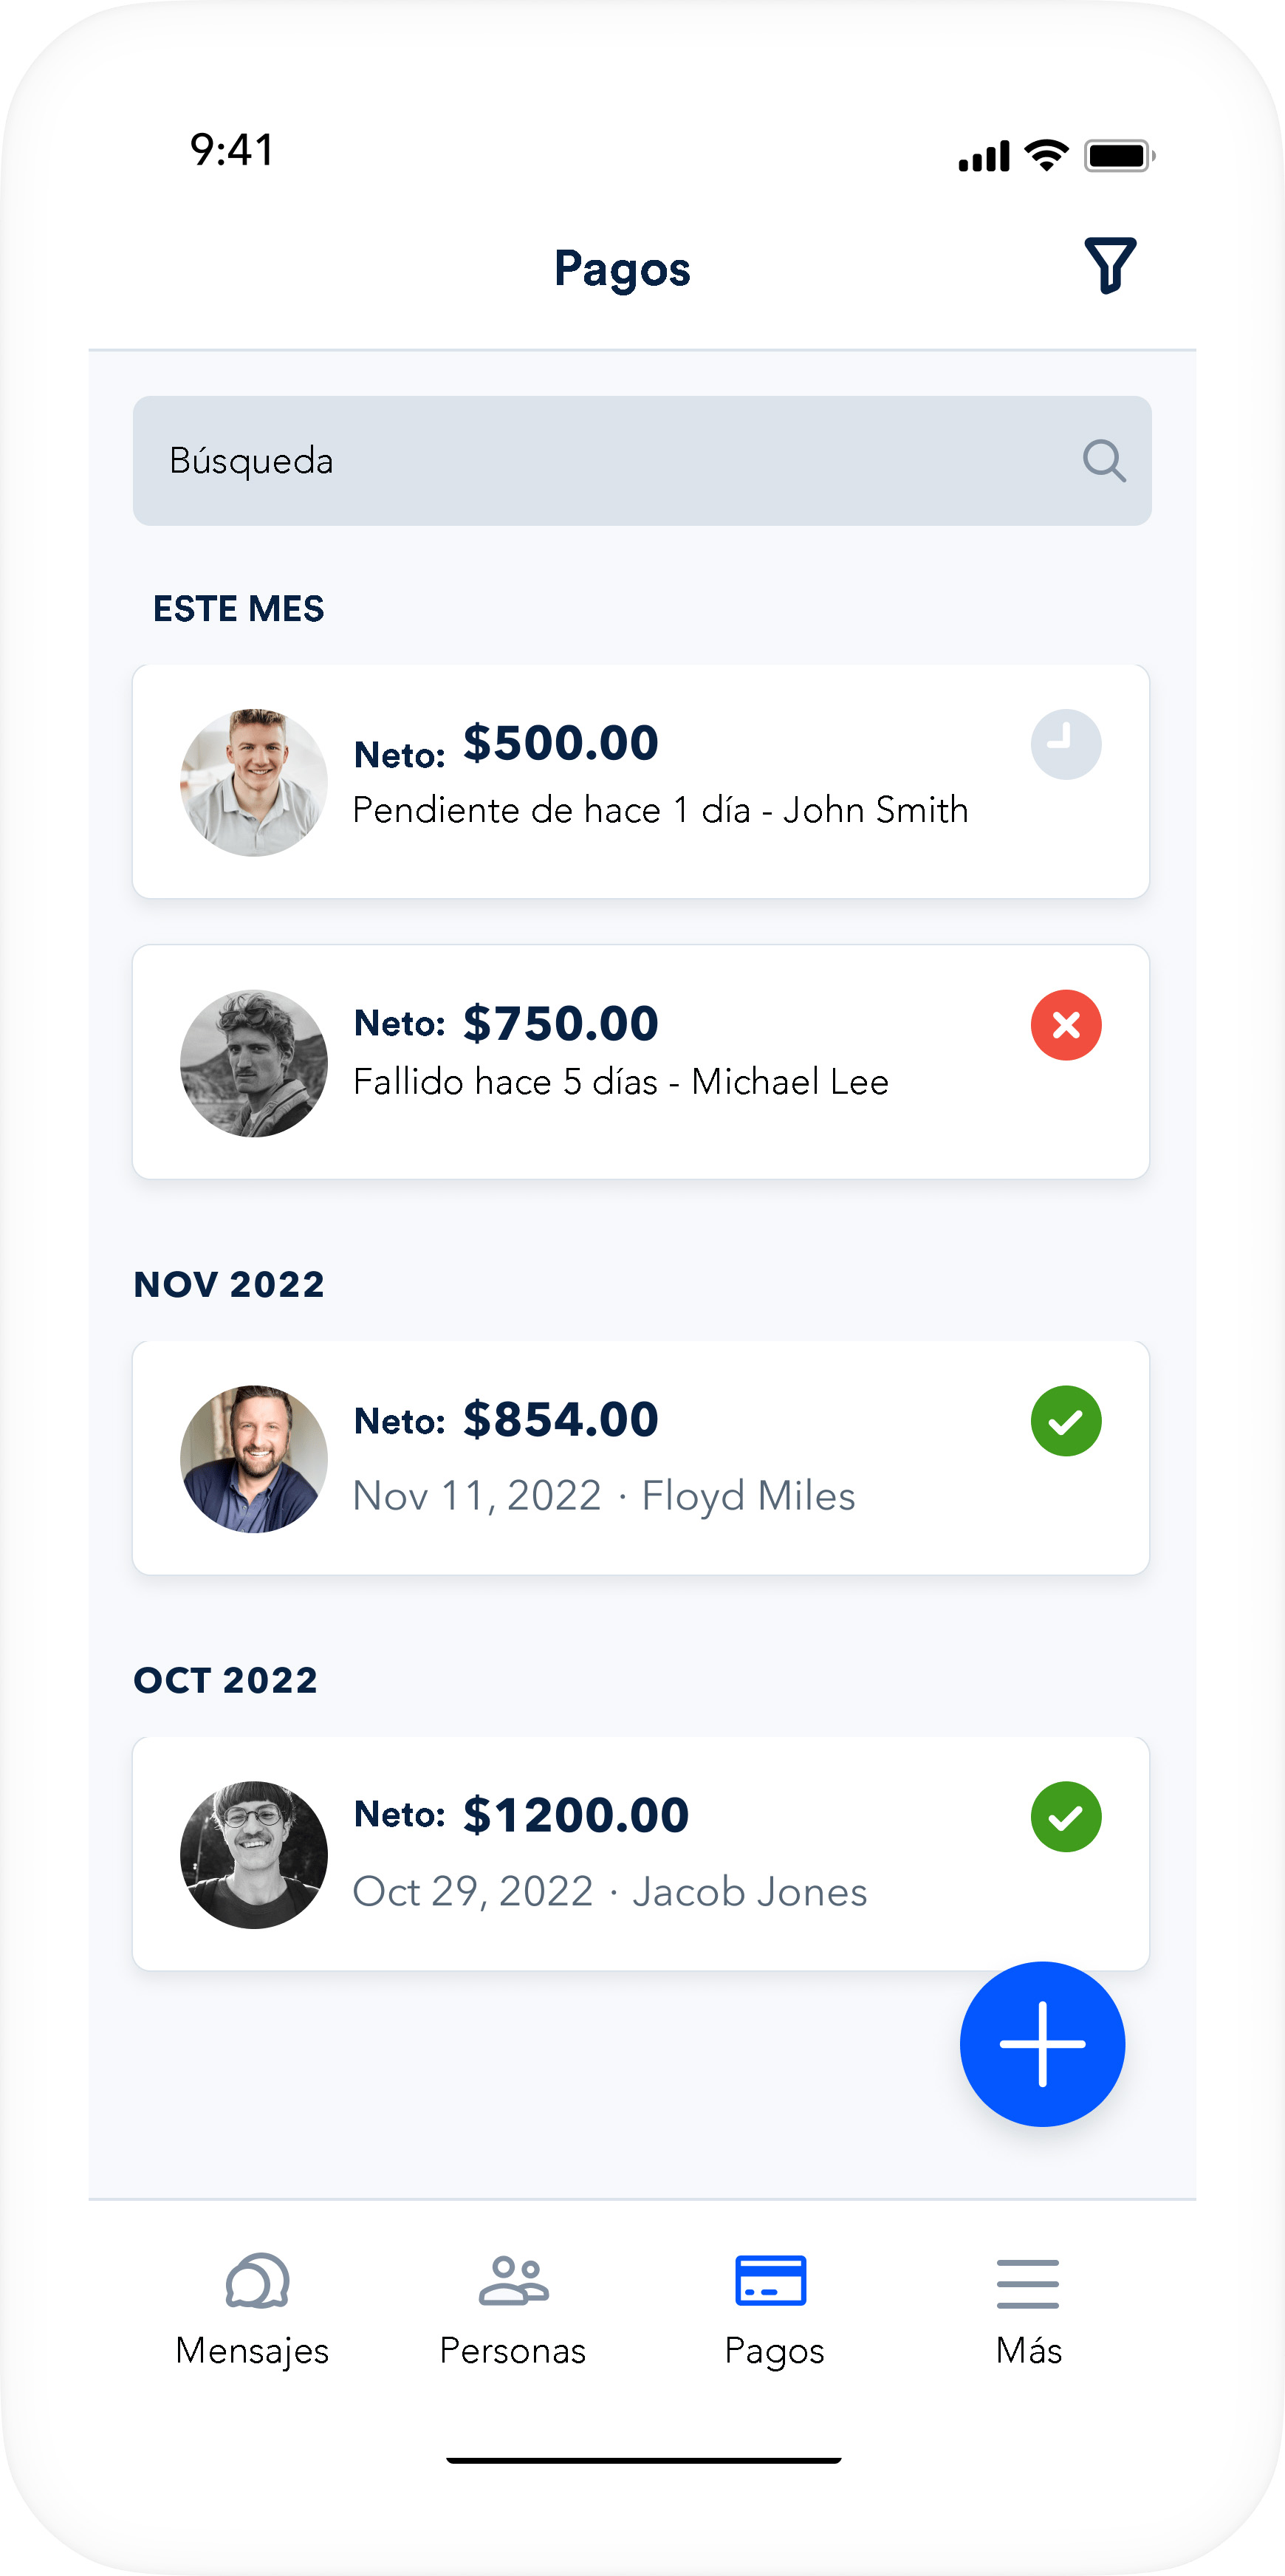The image size is (1285, 2576).
Task: Open Michael Lee's profile photo
Action: pos(254,1064)
